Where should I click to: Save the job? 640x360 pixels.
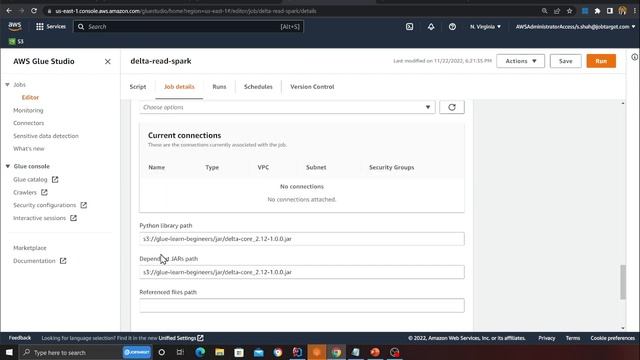(565, 61)
